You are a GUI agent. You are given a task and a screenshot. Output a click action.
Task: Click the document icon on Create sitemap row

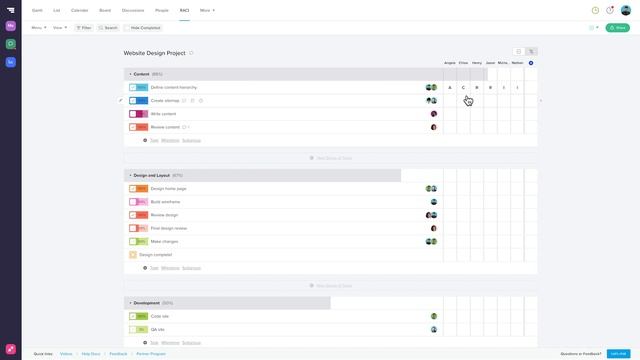192,100
